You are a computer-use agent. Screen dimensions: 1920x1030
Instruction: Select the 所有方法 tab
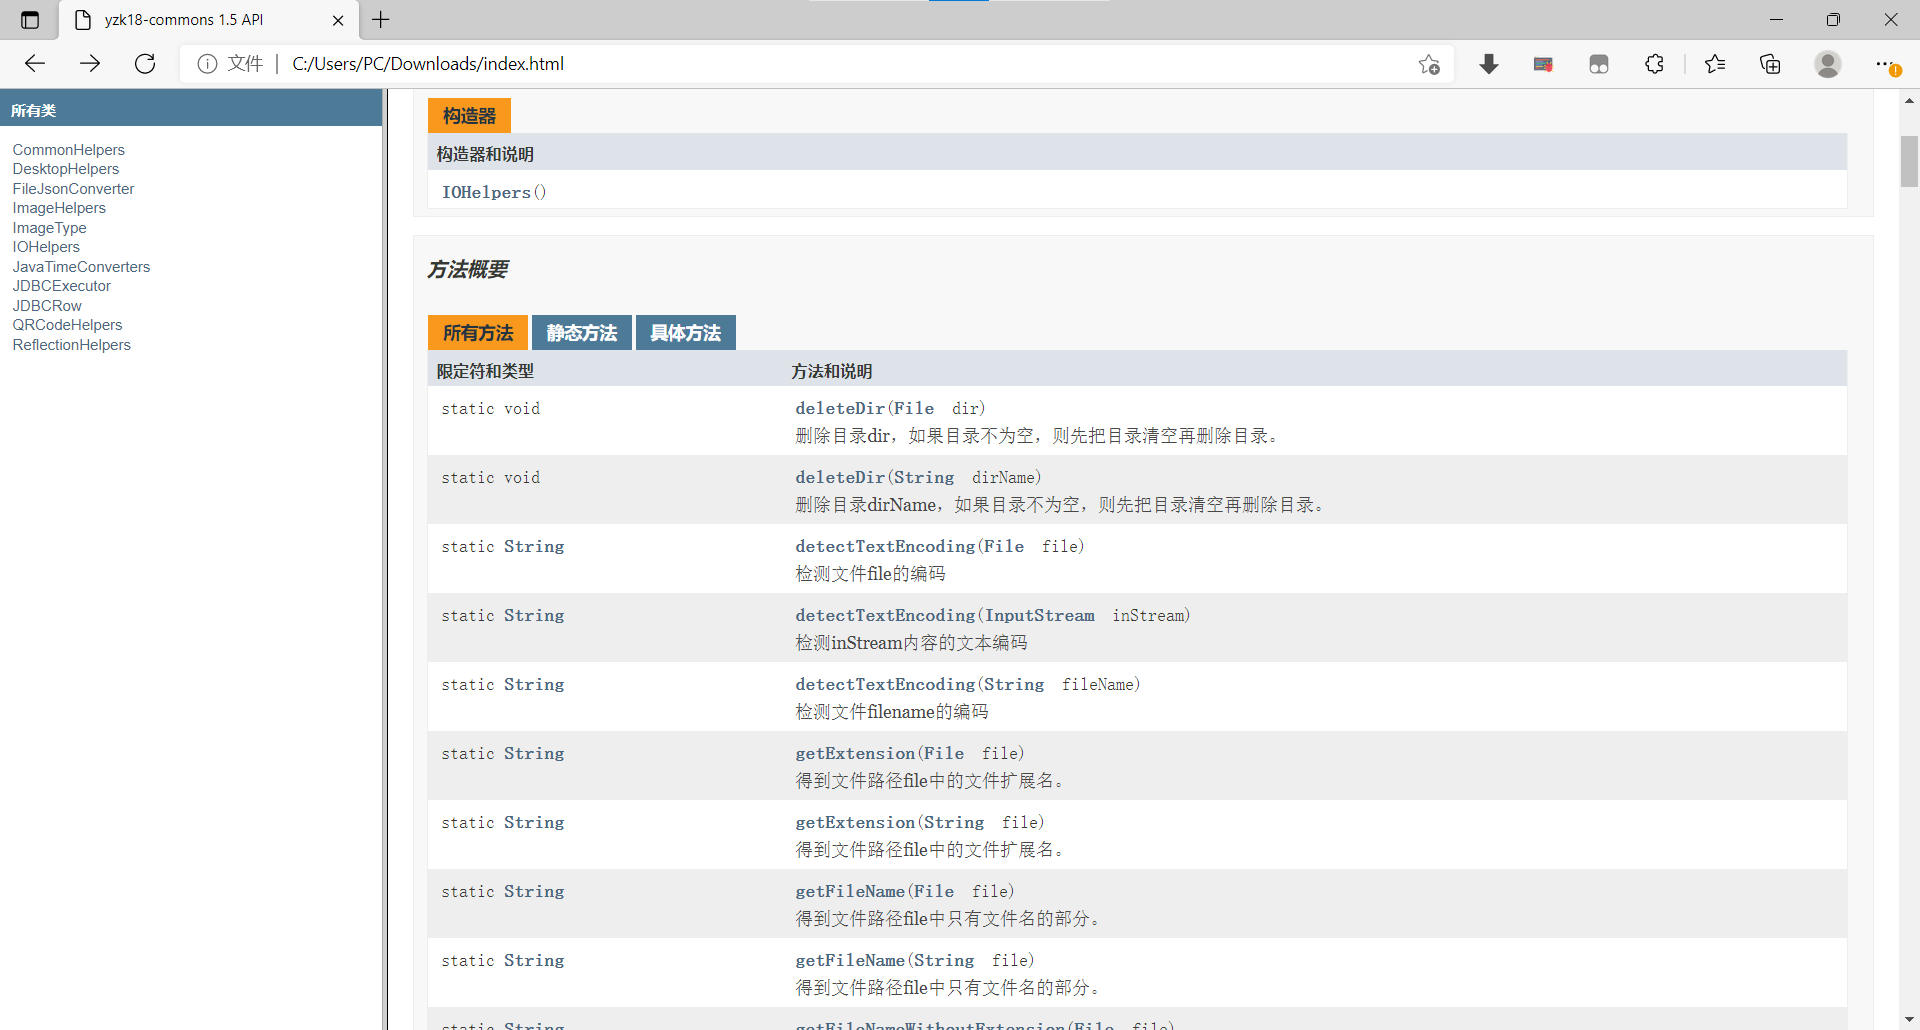pyautogui.click(x=477, y=332)
